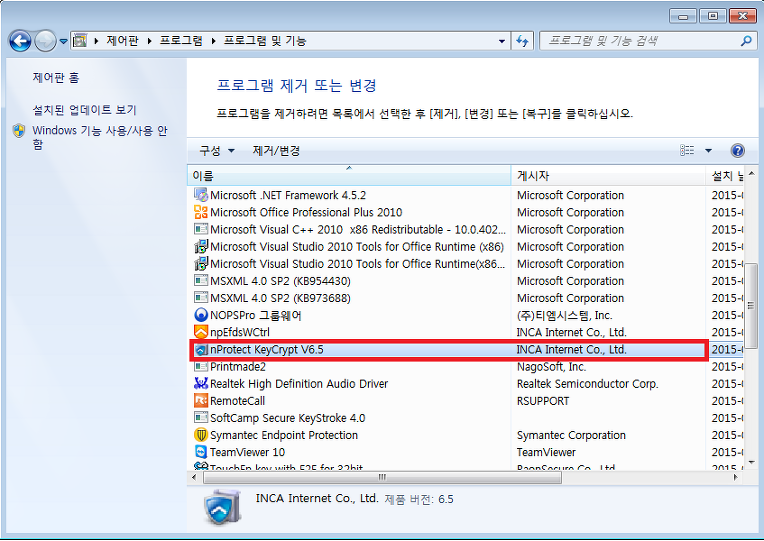The image size is (764, 541).
Task: Open 설치된 업데이트 보기 link
Action: pyautogui.click(x=84, y=110)
